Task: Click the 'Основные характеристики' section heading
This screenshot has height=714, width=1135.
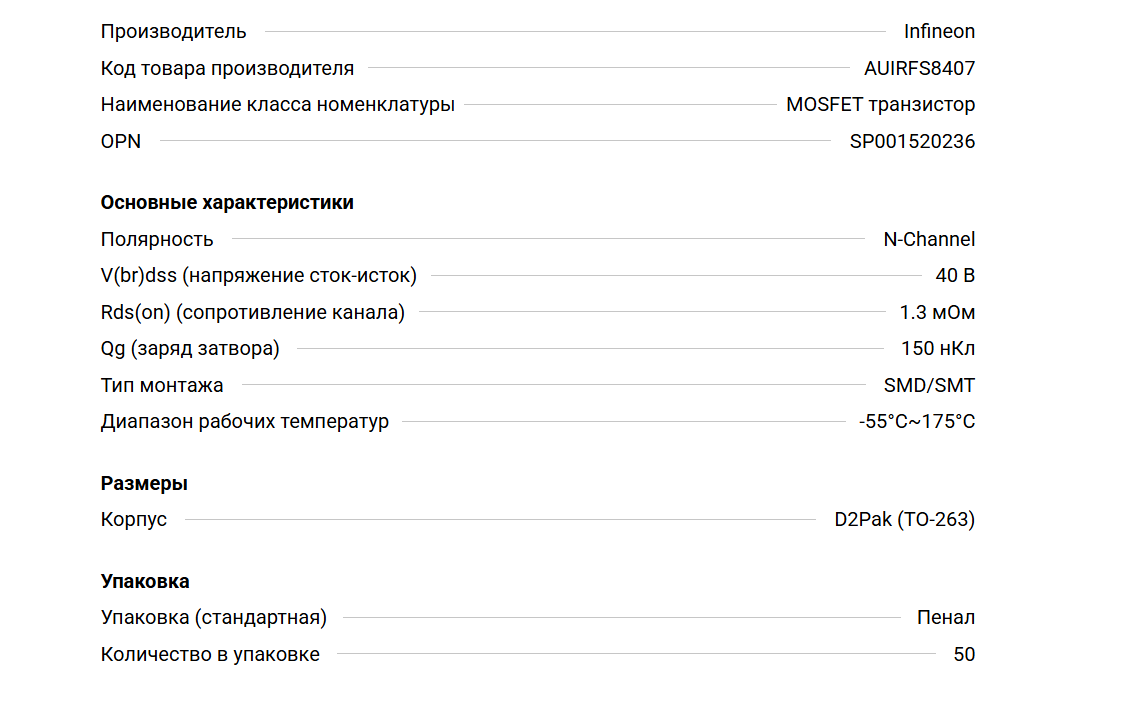Action: click(227, 203)
